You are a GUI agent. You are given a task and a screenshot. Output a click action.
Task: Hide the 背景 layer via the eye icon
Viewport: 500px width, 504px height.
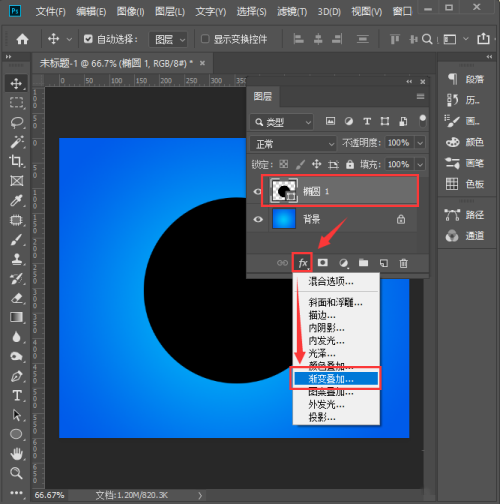tap(258, 219)
